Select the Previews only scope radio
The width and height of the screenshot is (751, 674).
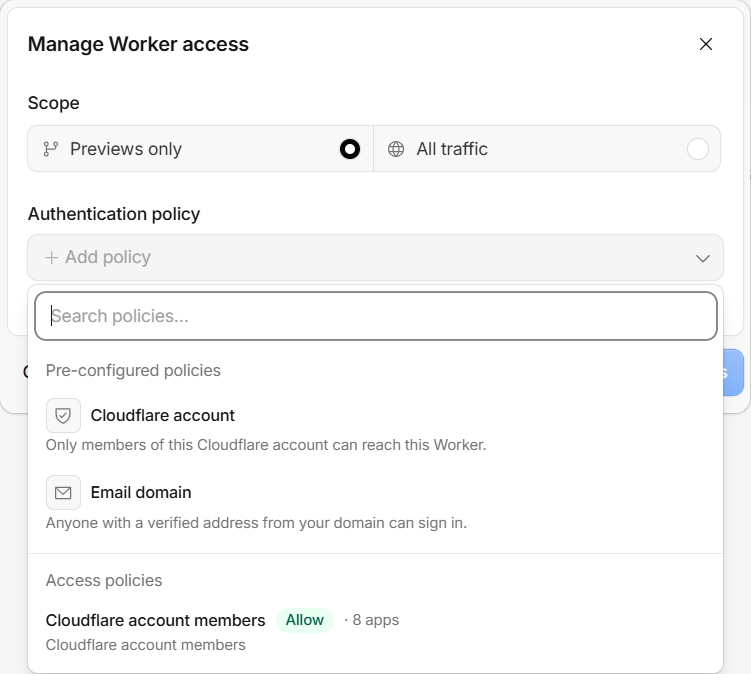(x=350, y=149)
